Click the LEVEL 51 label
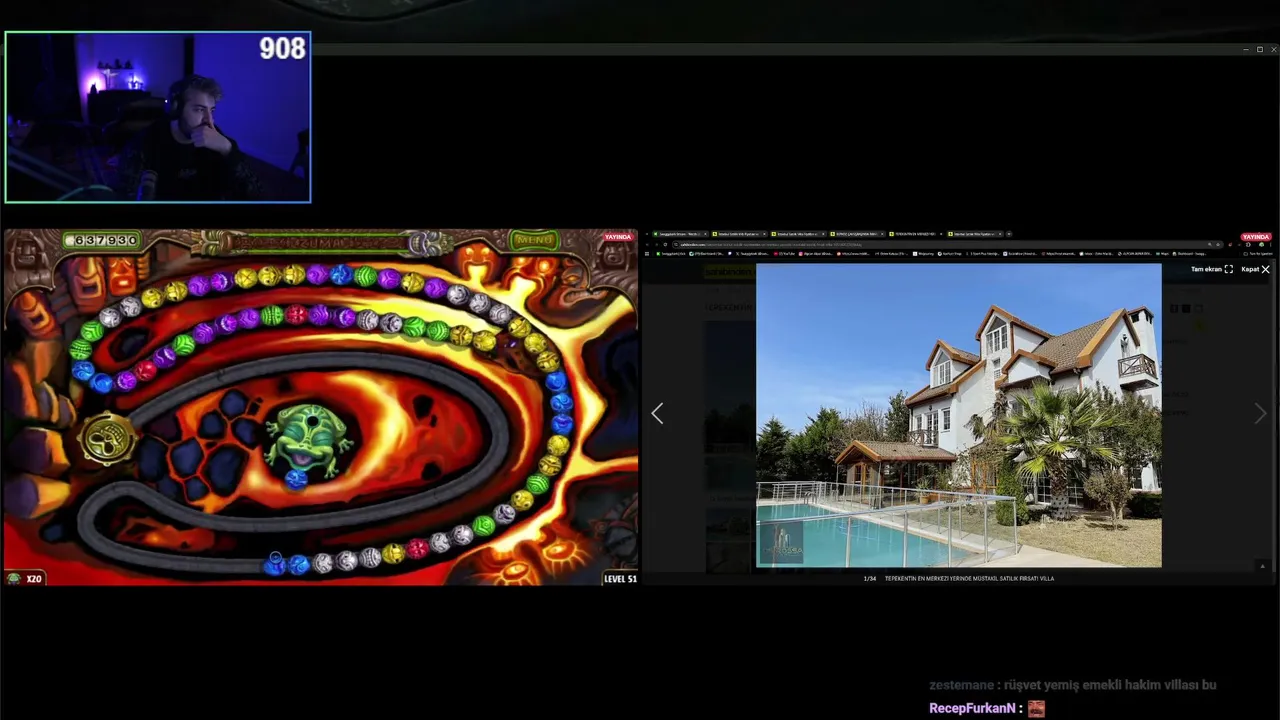The image size is (1280, 720). point(620,578)
